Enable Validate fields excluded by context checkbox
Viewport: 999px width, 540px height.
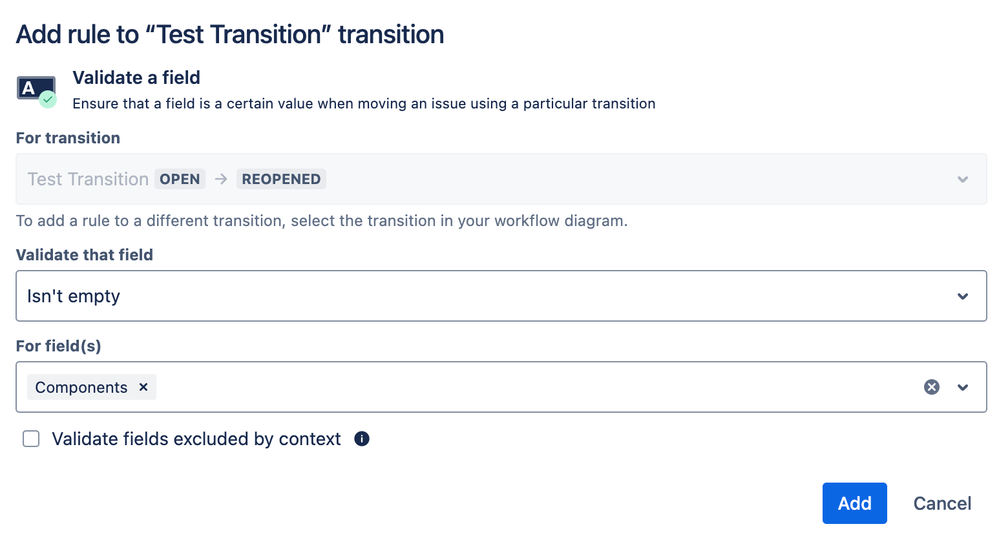31,439
